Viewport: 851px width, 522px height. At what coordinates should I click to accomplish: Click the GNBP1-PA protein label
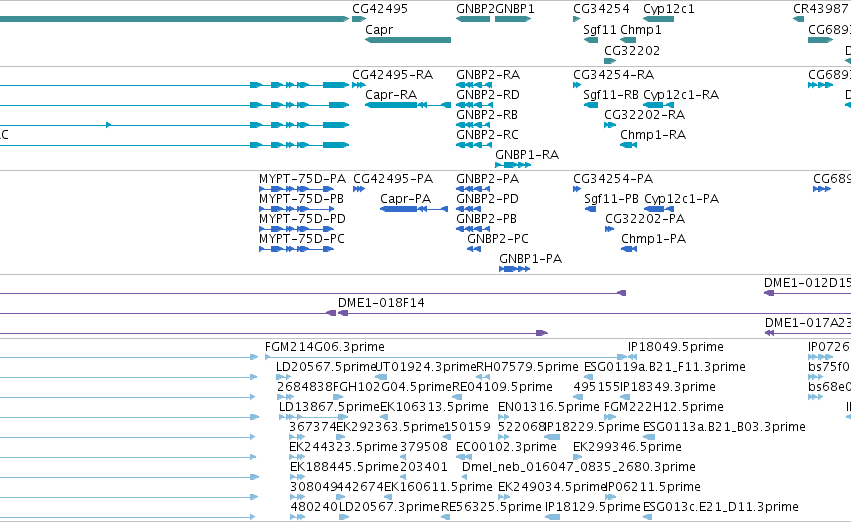pyautogui.click(x=530, y=259)
